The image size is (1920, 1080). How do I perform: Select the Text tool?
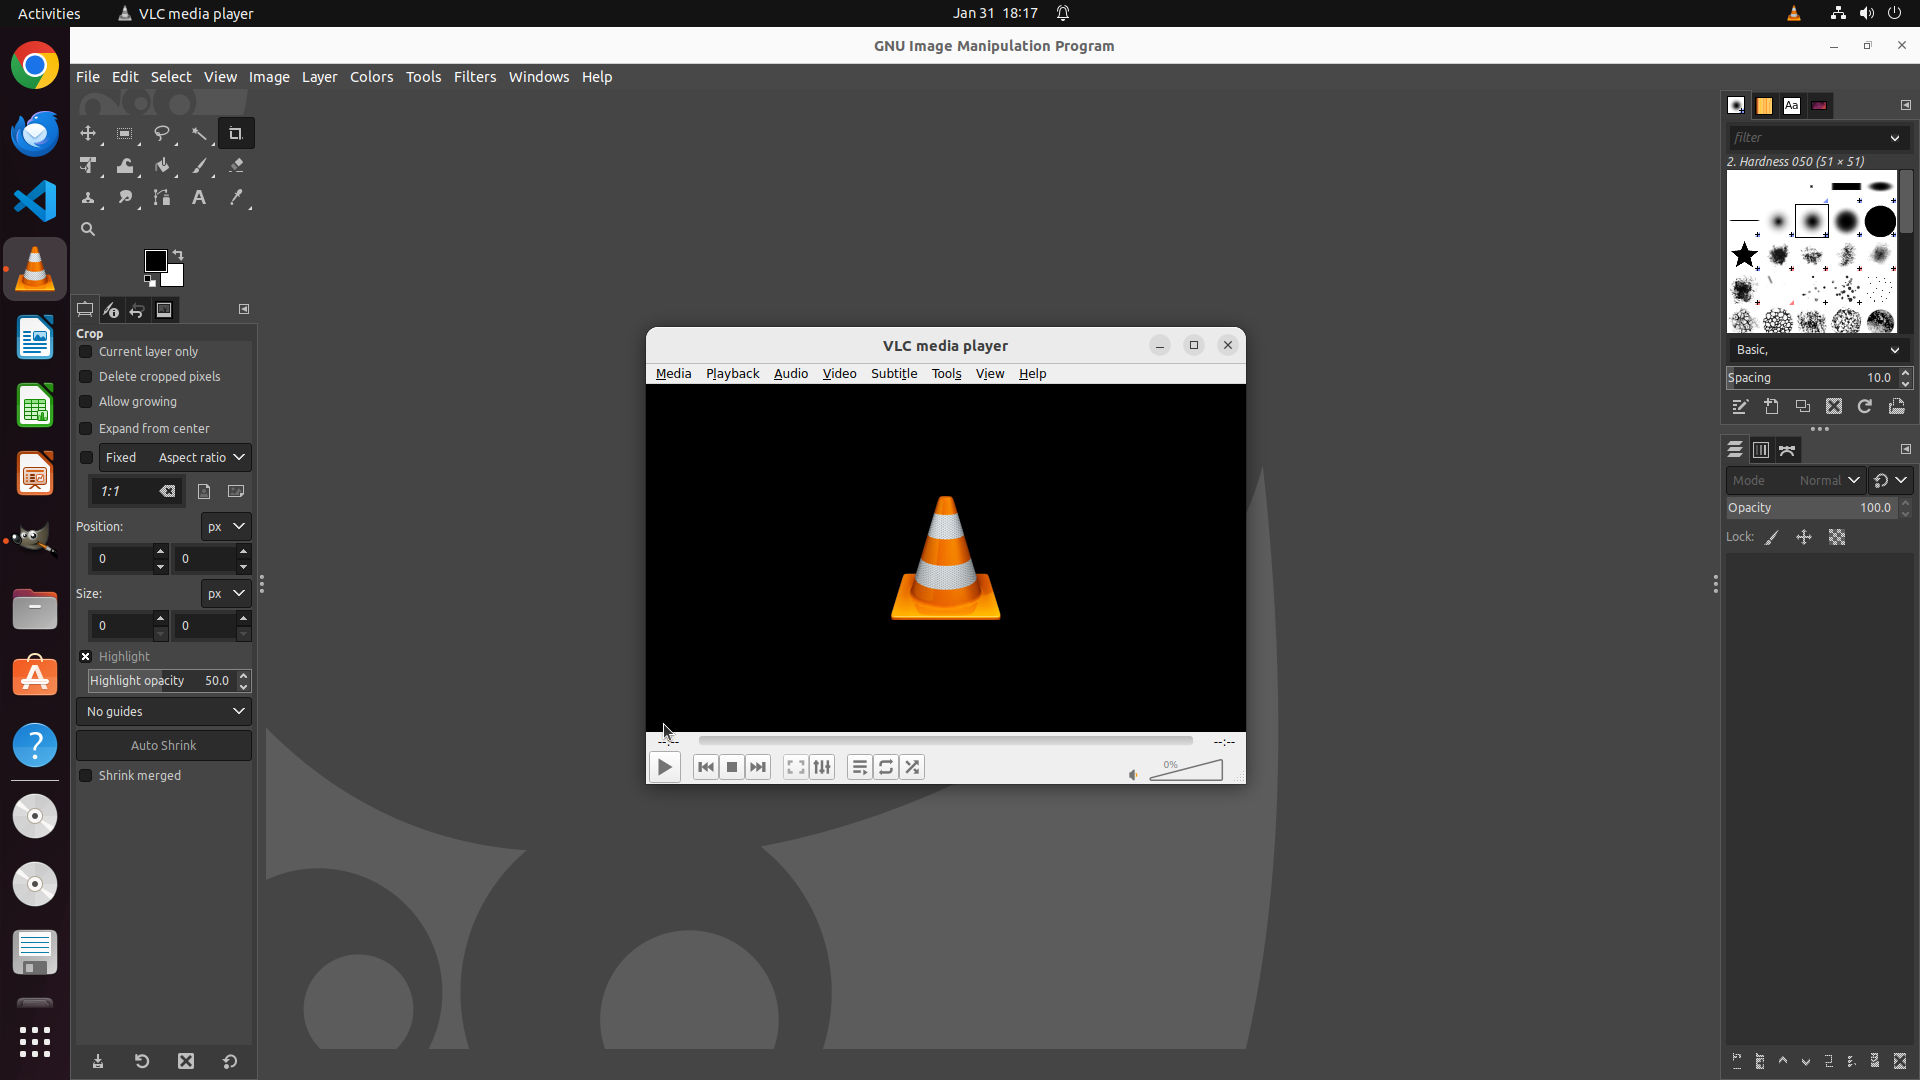199,198
